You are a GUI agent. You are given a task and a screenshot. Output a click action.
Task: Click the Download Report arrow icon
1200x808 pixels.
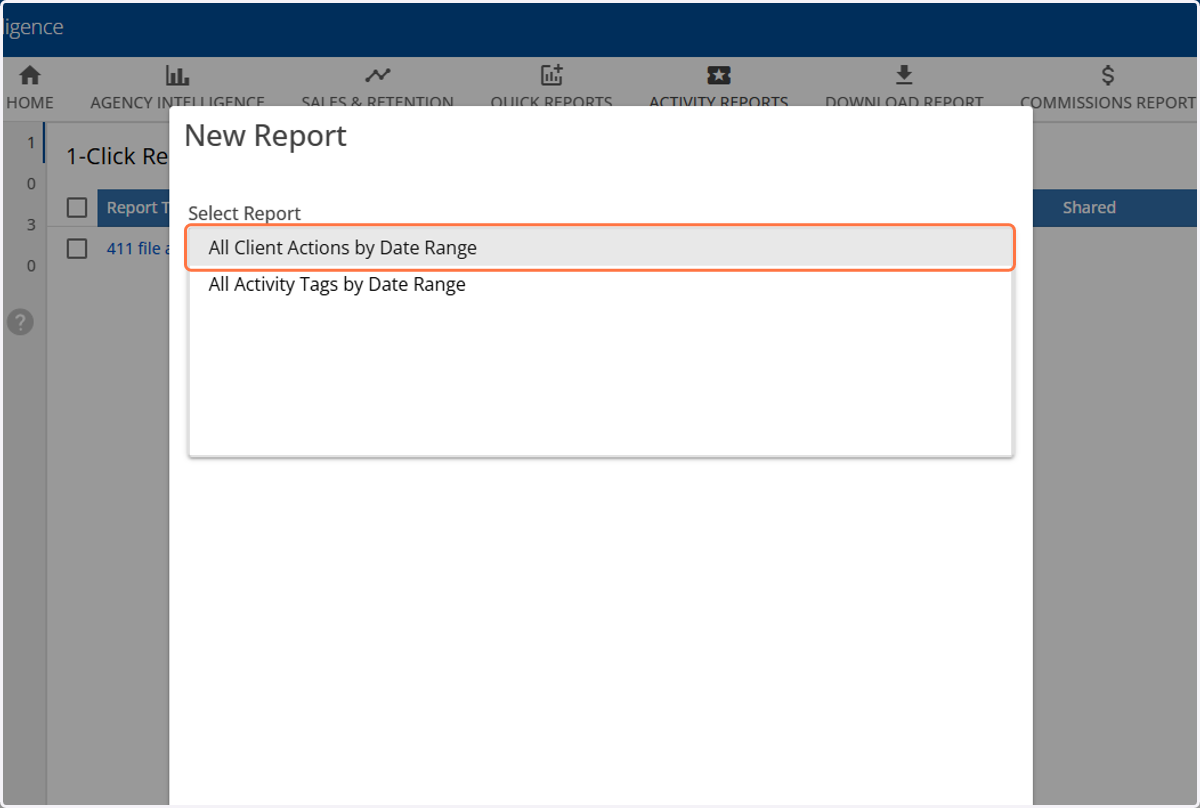[x=904, y=75]
